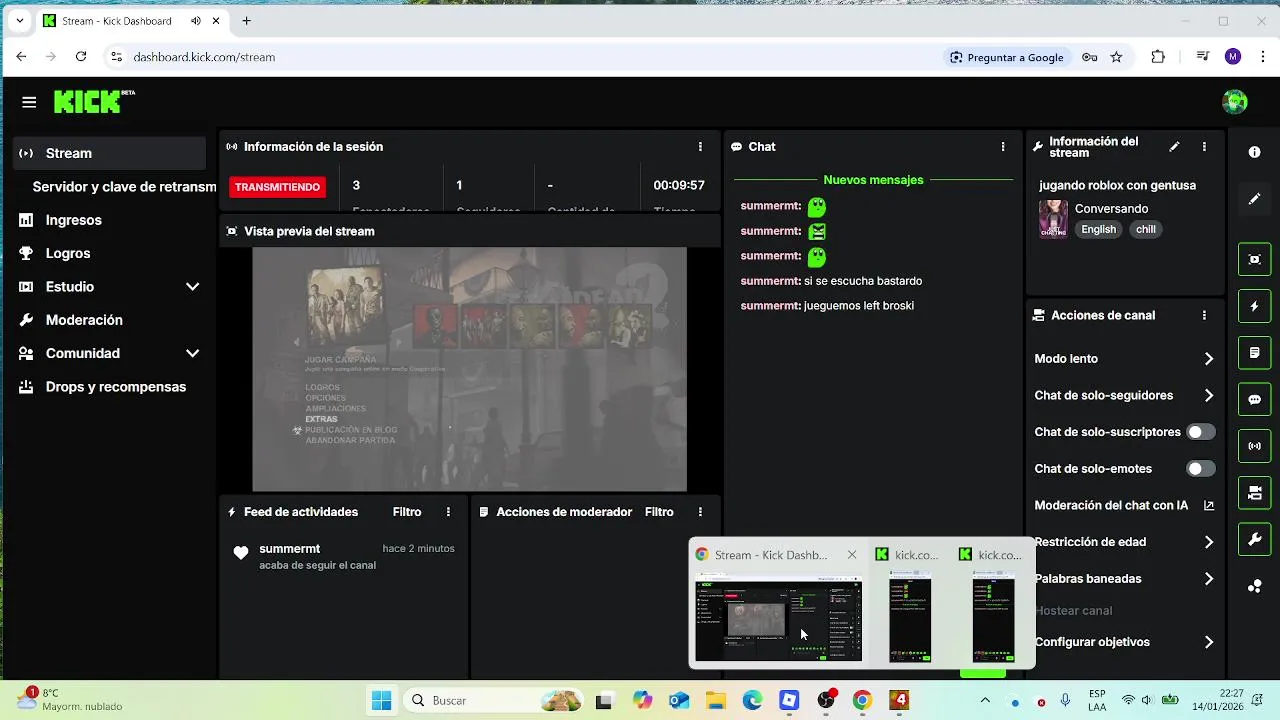Open Roblox from the taskbar

789,700
